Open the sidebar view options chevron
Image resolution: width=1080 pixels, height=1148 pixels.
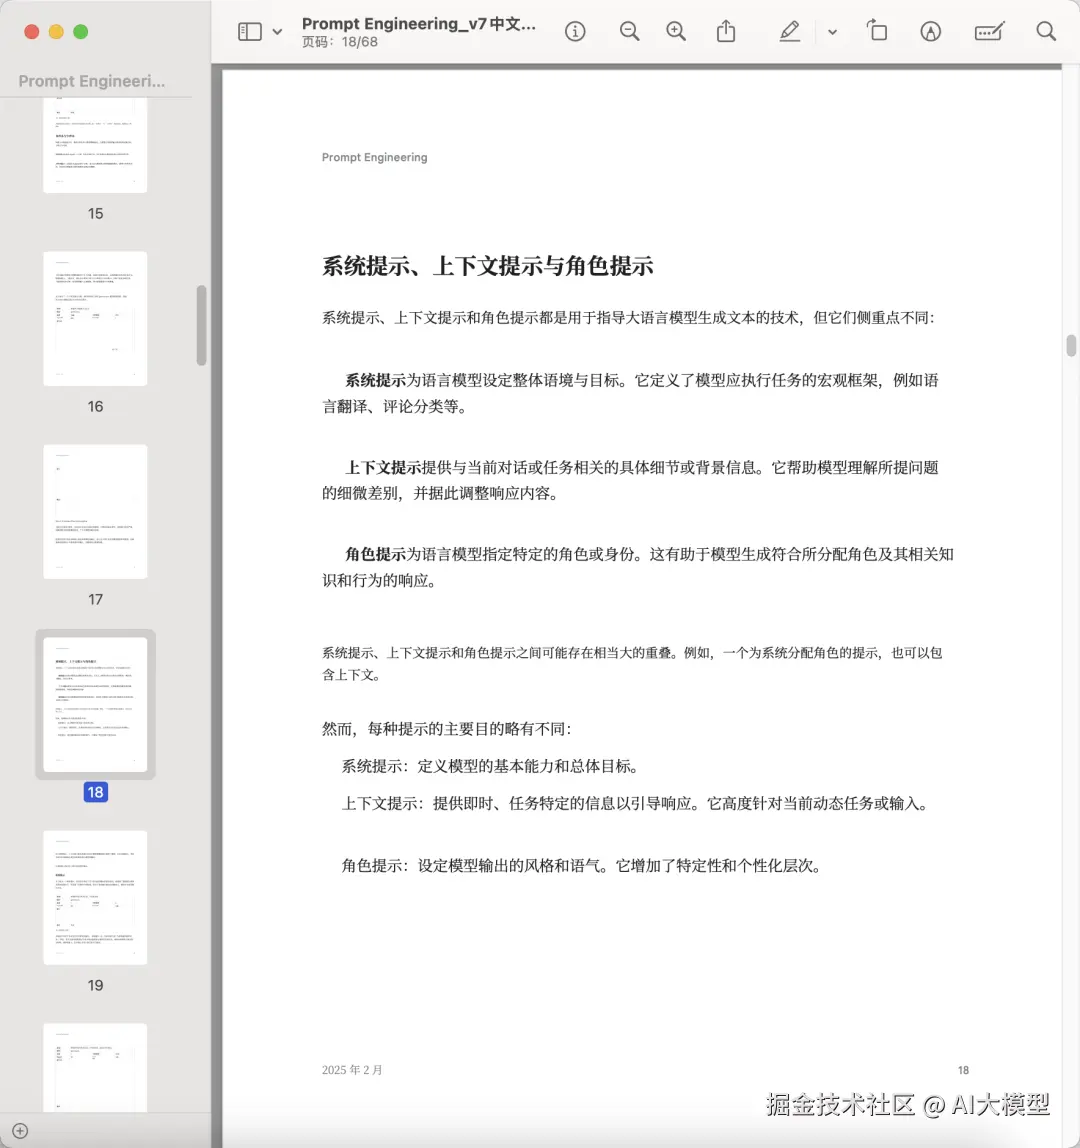tap(278, 31)
